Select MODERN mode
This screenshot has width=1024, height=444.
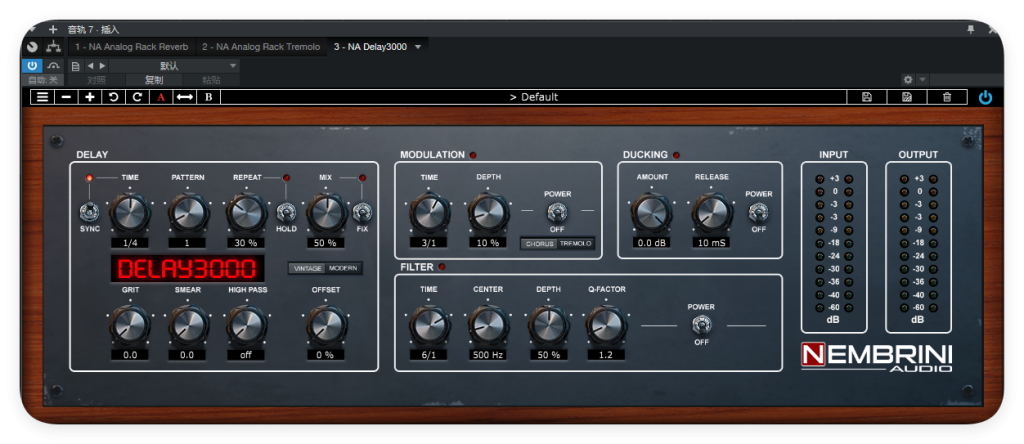pyautogui.click(x=344, y=268)
